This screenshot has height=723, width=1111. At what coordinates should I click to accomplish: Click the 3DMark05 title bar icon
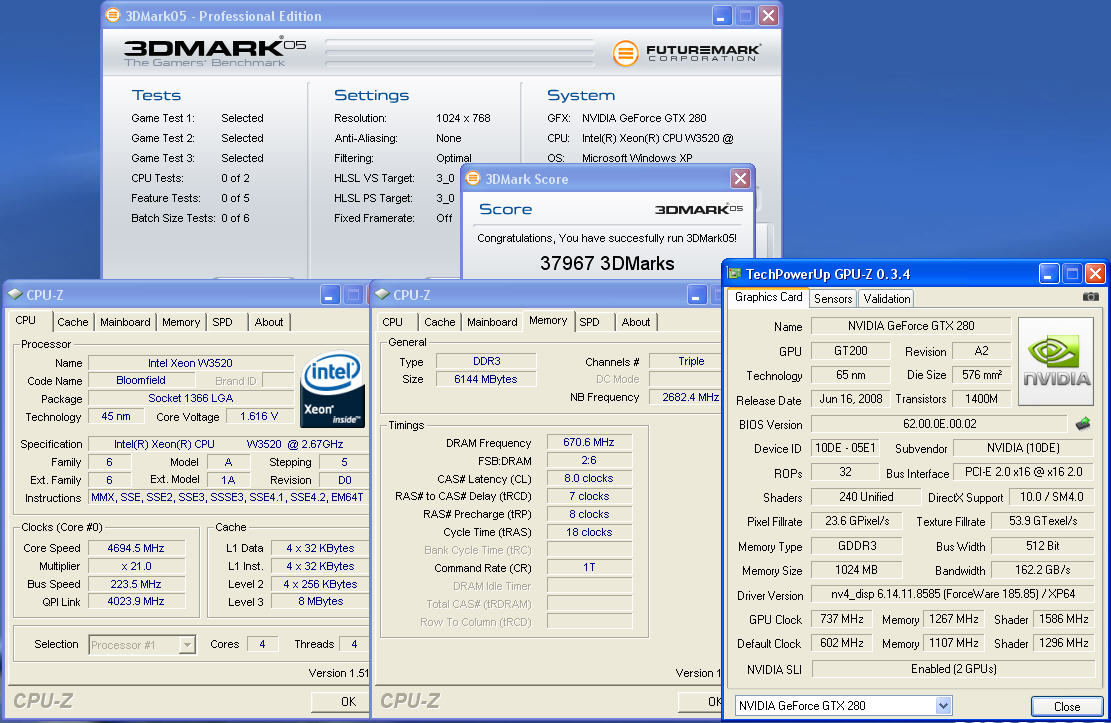pyautogui.click(x=112, y=15)
